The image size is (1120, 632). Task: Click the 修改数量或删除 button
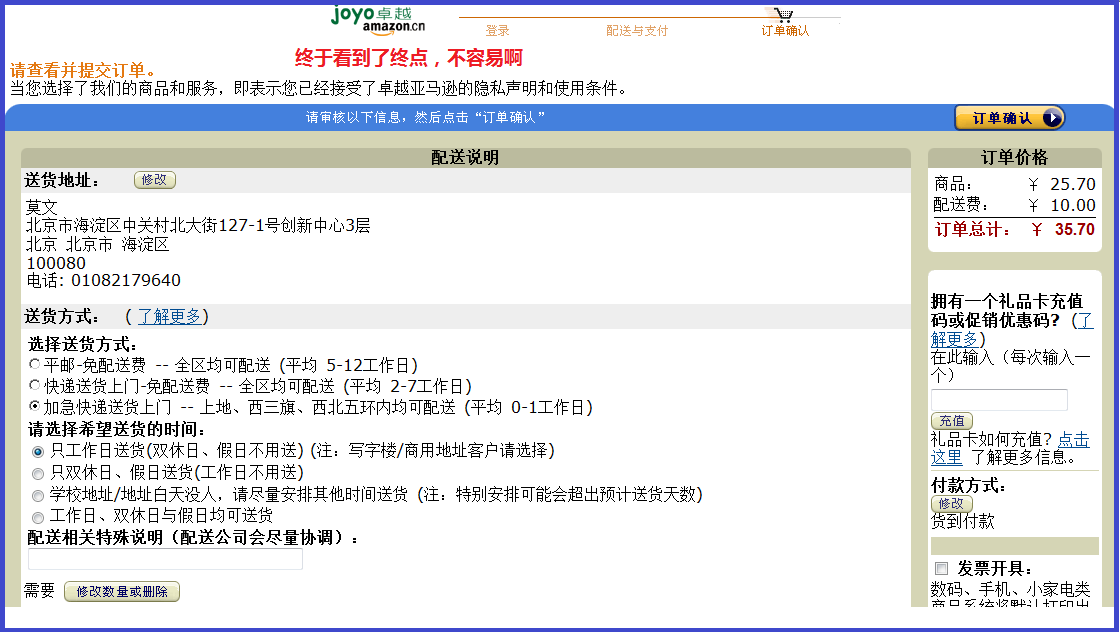(x=122, y=592)
